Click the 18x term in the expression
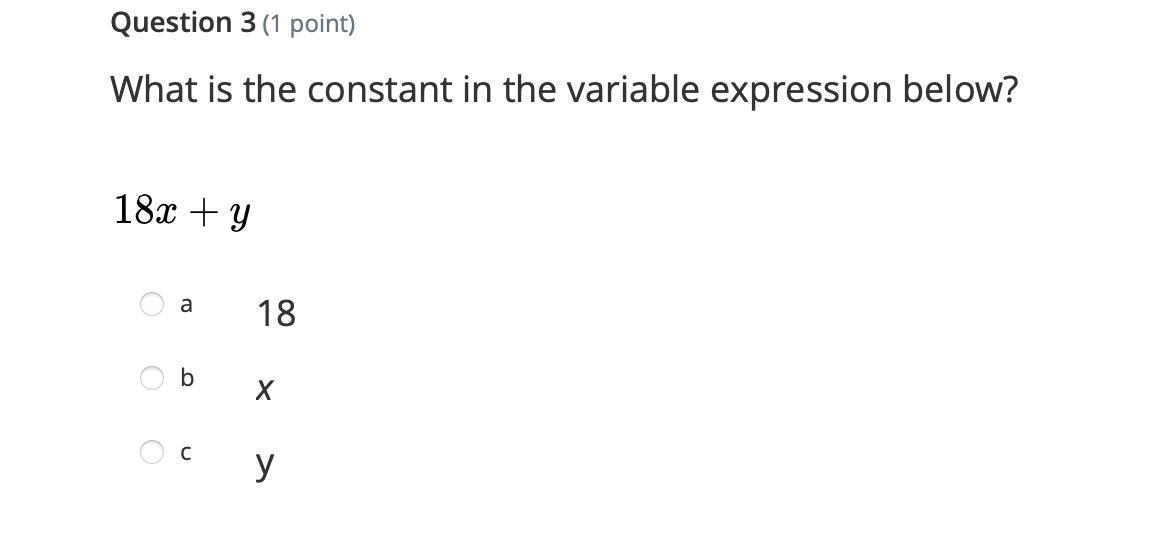1150x542 pixels. pyautogui.click(x=146, y=210)
